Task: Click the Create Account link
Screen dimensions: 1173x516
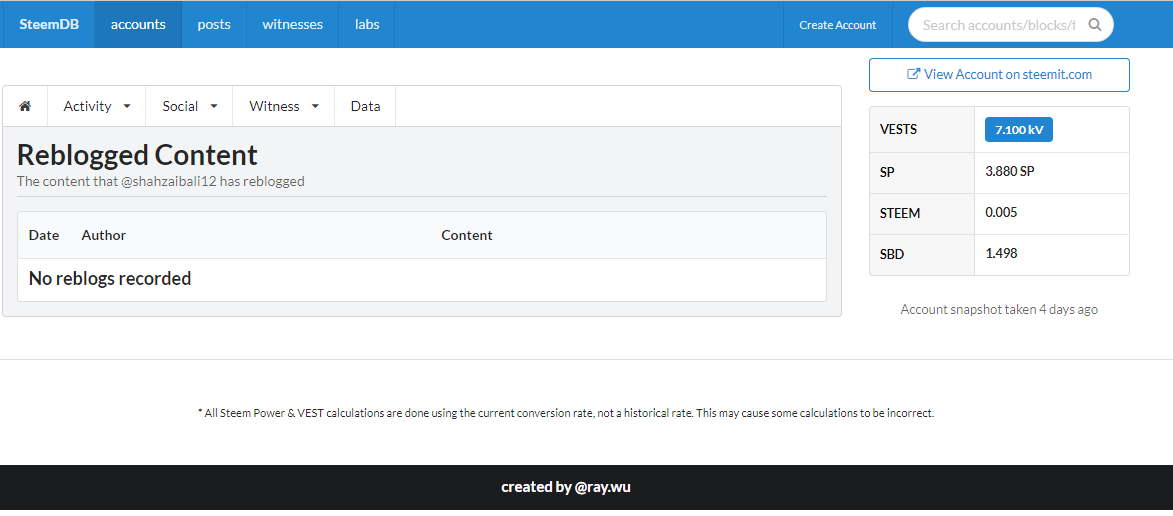Action: point(837,25)
